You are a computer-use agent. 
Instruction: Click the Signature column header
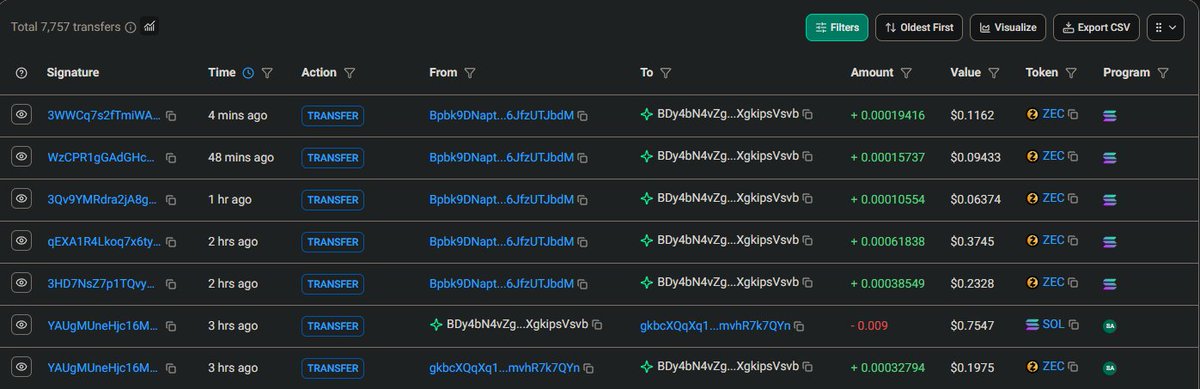click(73, 73)
